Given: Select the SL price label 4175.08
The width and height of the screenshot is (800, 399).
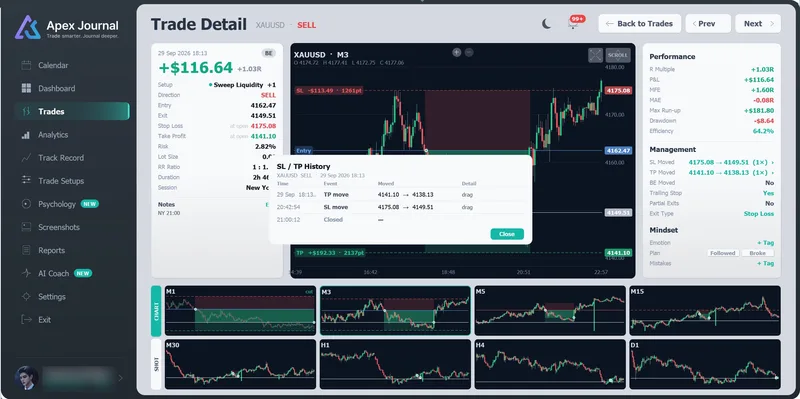Looking at the screenshot, I should coord(618,90).
